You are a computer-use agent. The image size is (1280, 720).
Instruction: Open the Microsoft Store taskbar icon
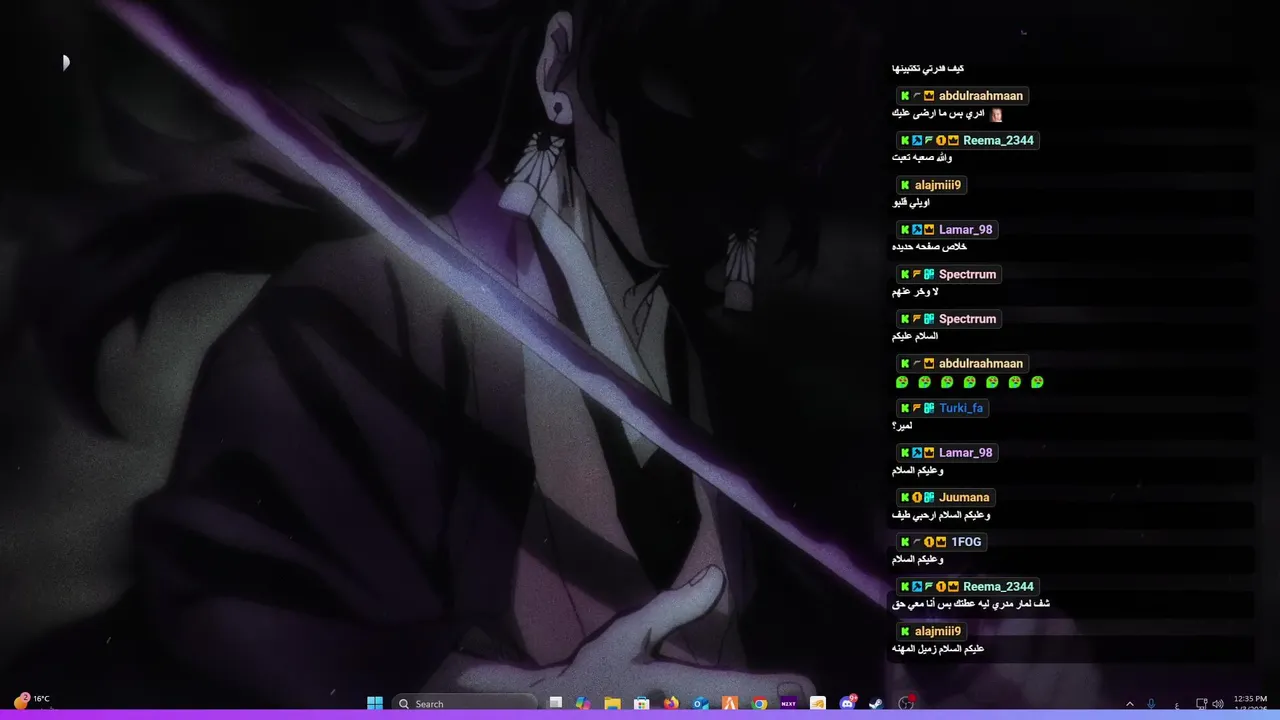click(x=642, y=703)
